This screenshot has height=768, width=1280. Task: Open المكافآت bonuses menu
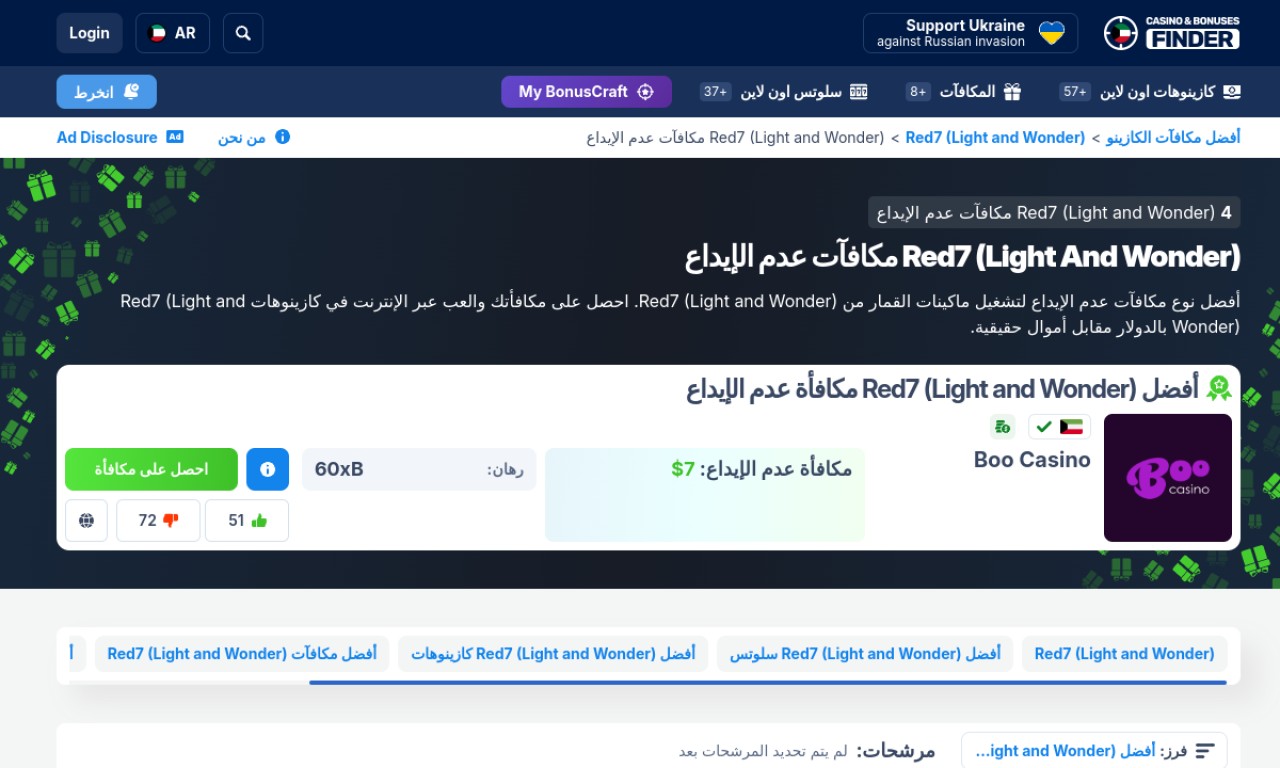click(964, 92)
